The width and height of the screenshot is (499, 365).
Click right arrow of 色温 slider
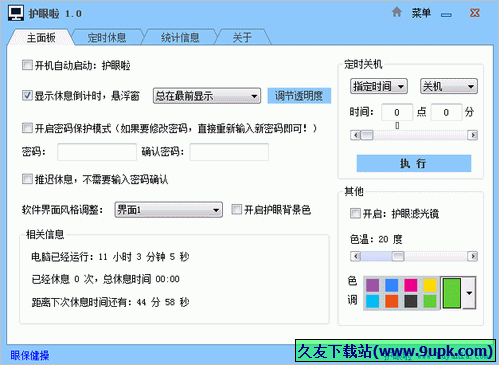tap(472, 256)
